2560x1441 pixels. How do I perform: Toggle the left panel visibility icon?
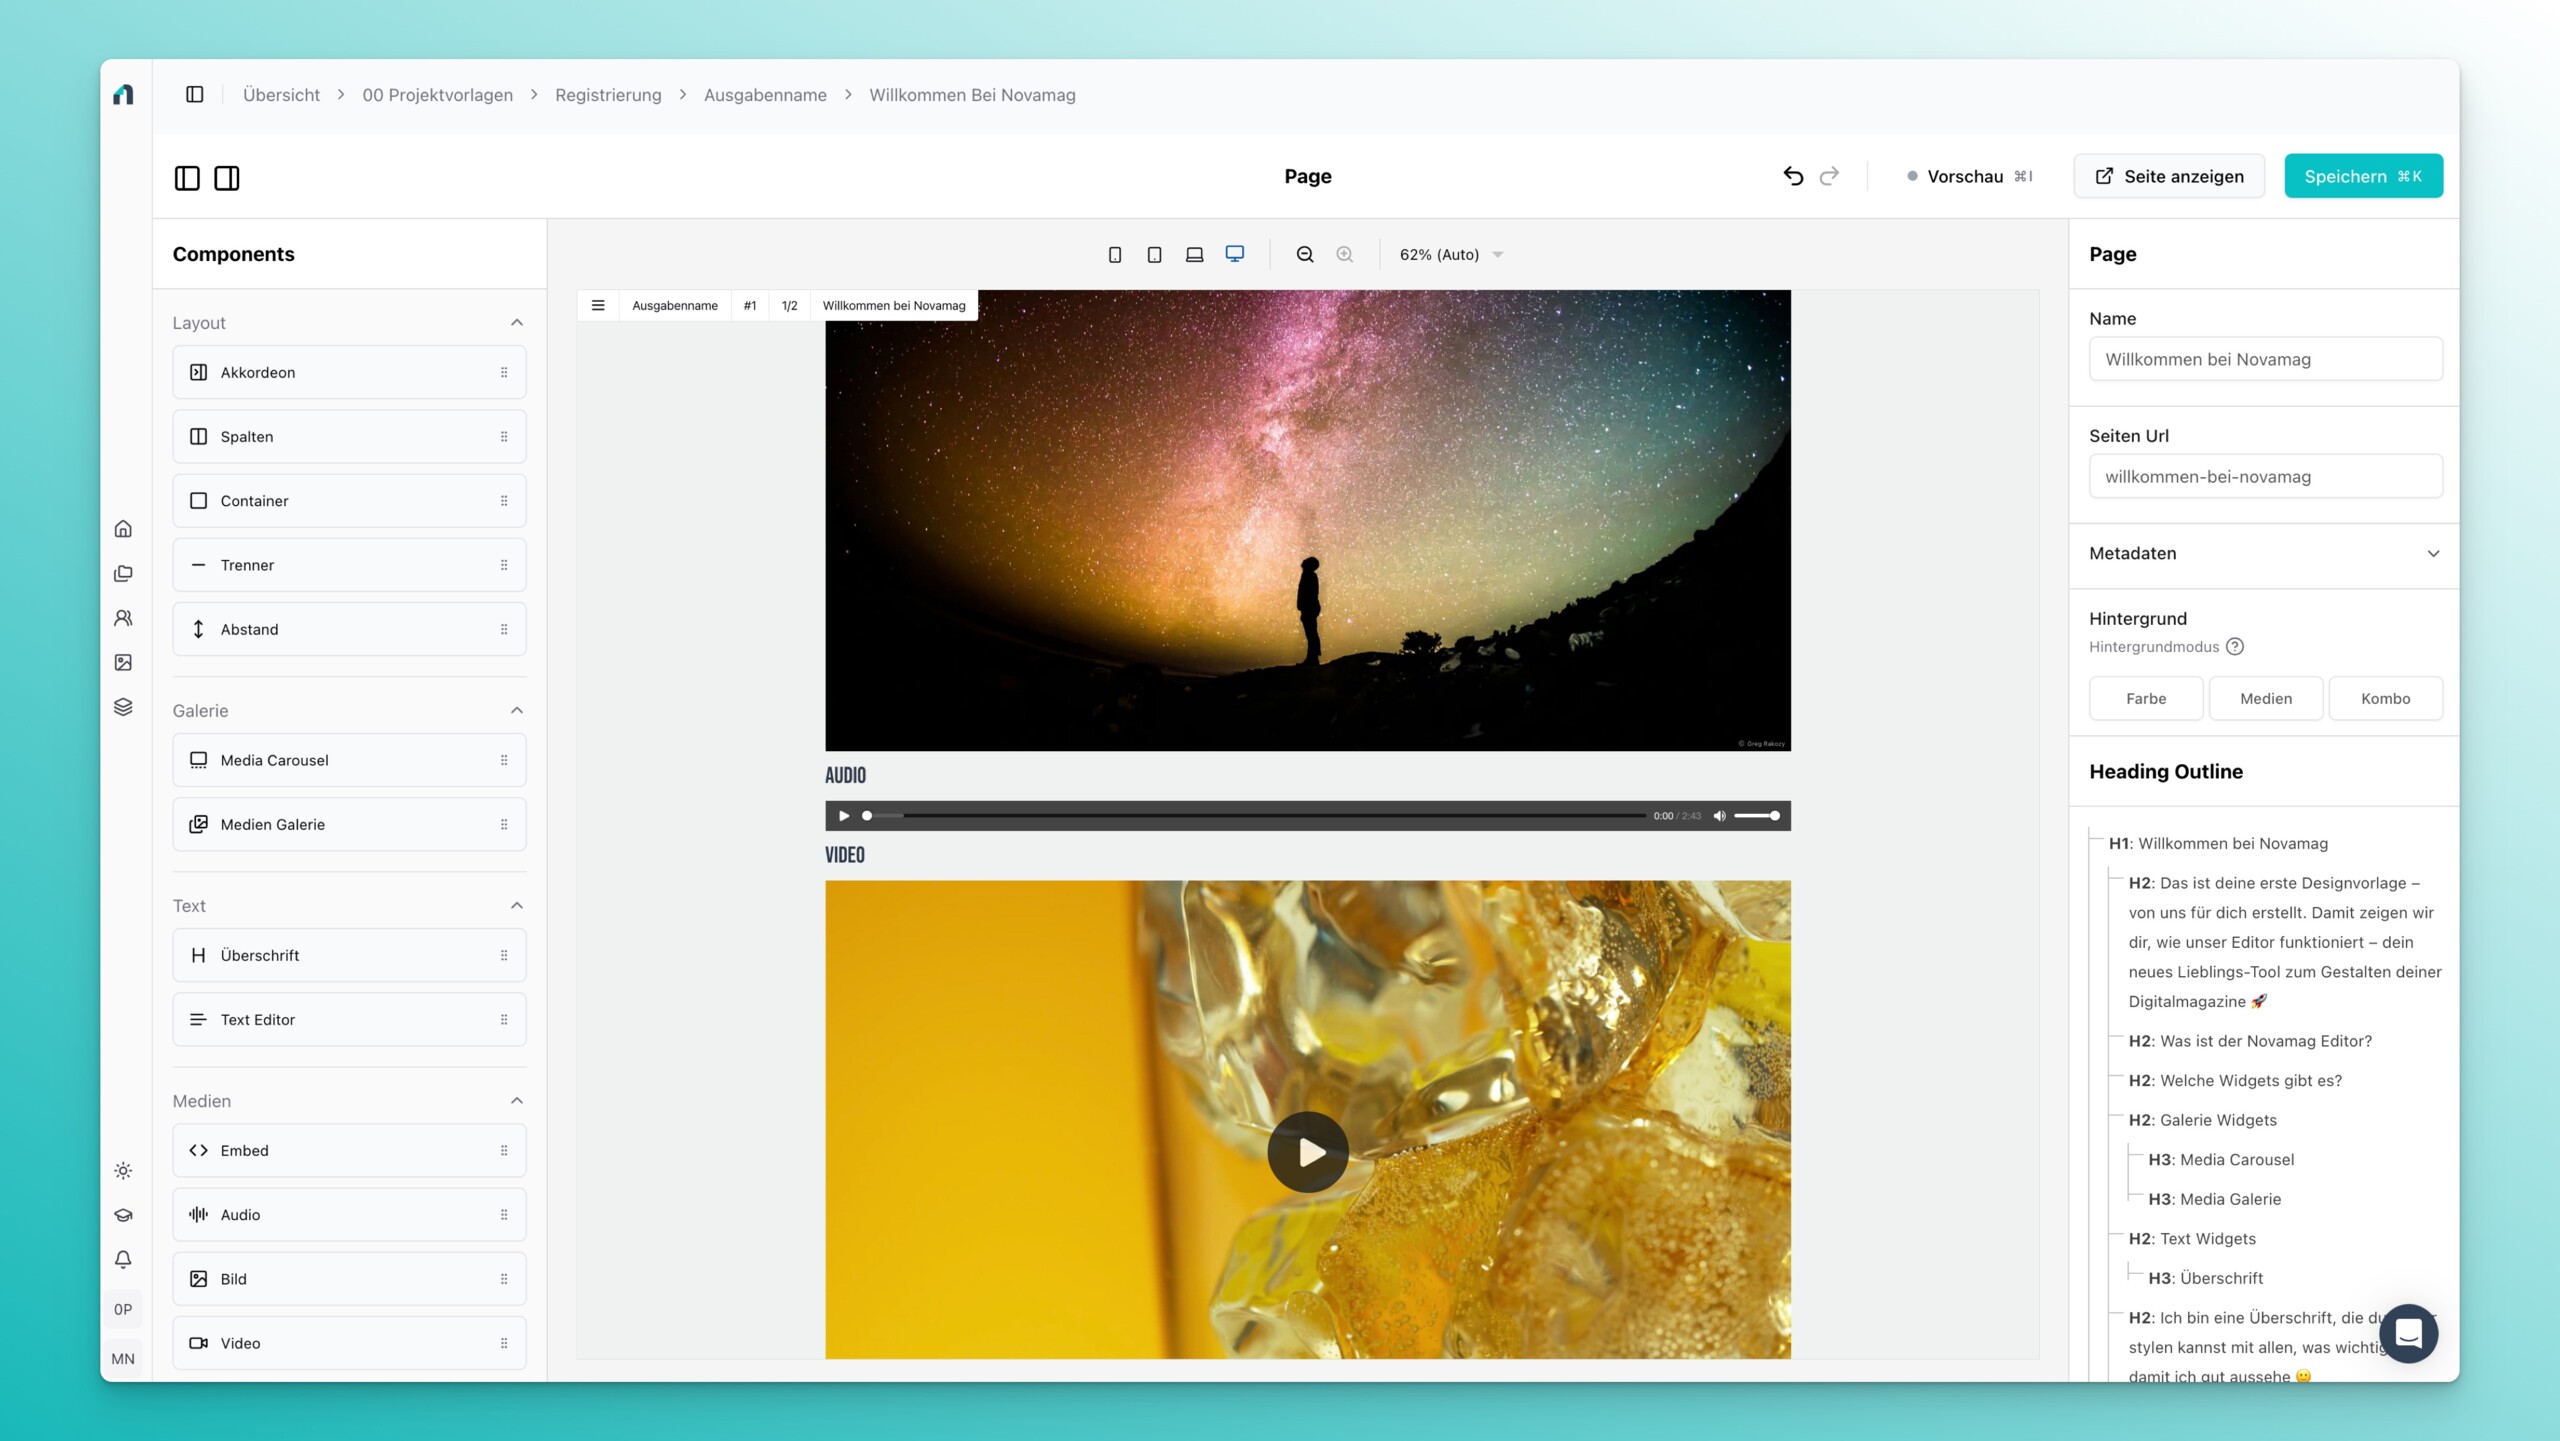(187, 178)
